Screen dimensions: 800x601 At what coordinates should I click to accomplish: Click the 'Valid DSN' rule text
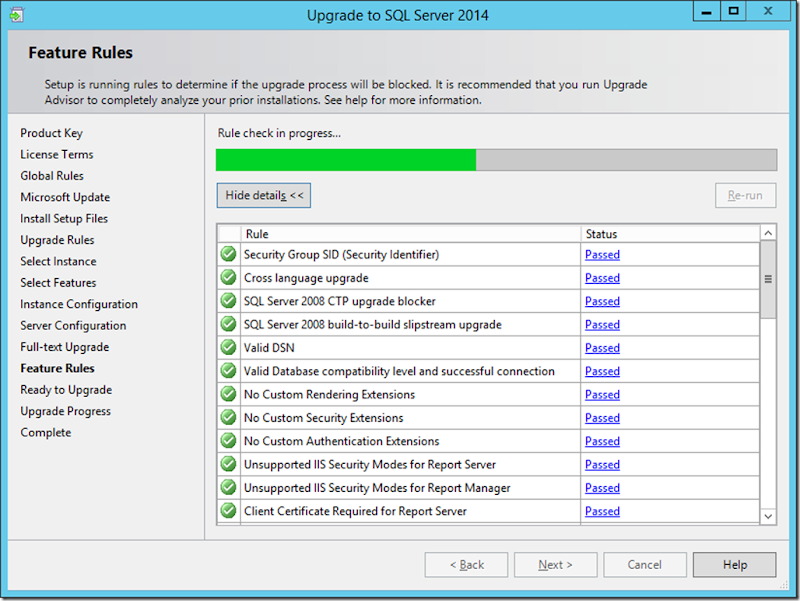(x=269, y=347)
